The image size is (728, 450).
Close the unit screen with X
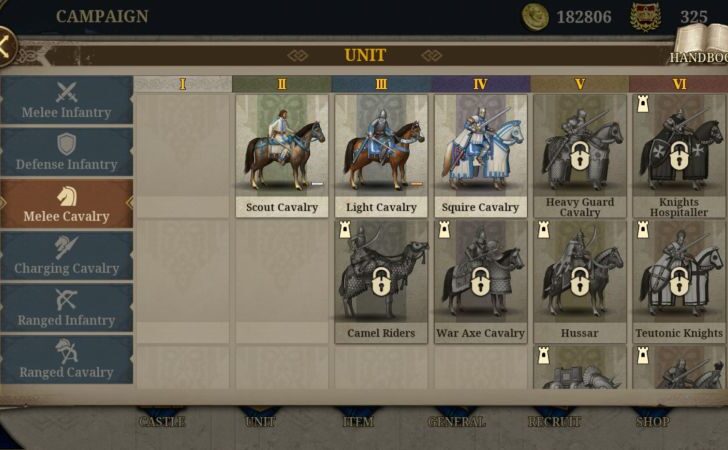tap(6, 46)
